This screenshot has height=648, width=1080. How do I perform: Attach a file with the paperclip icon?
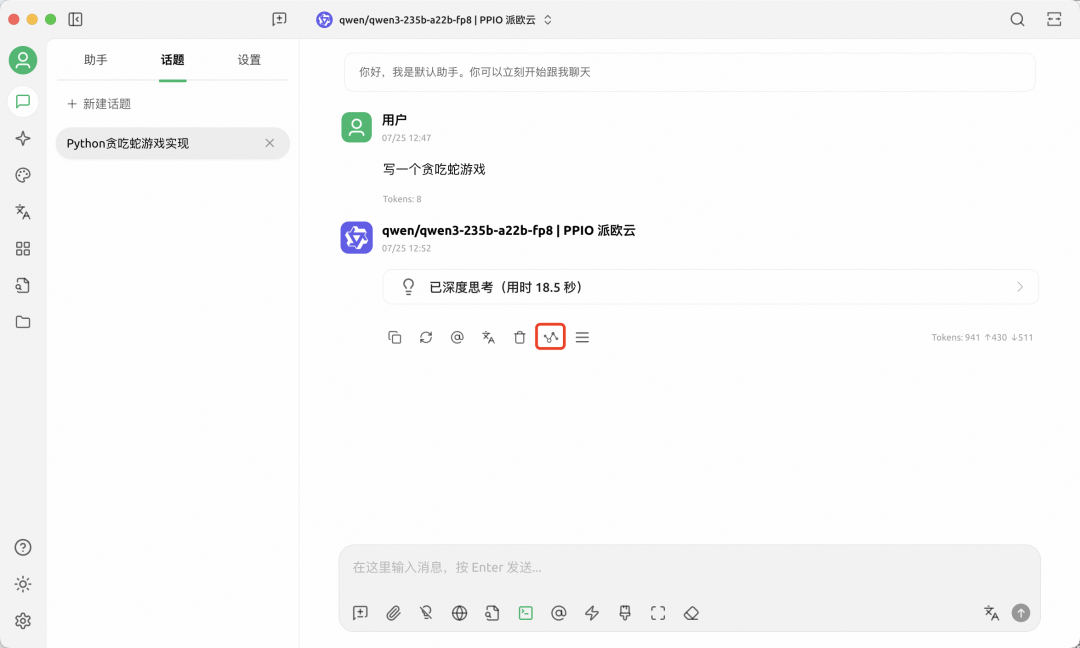click(x=393, y=612)
